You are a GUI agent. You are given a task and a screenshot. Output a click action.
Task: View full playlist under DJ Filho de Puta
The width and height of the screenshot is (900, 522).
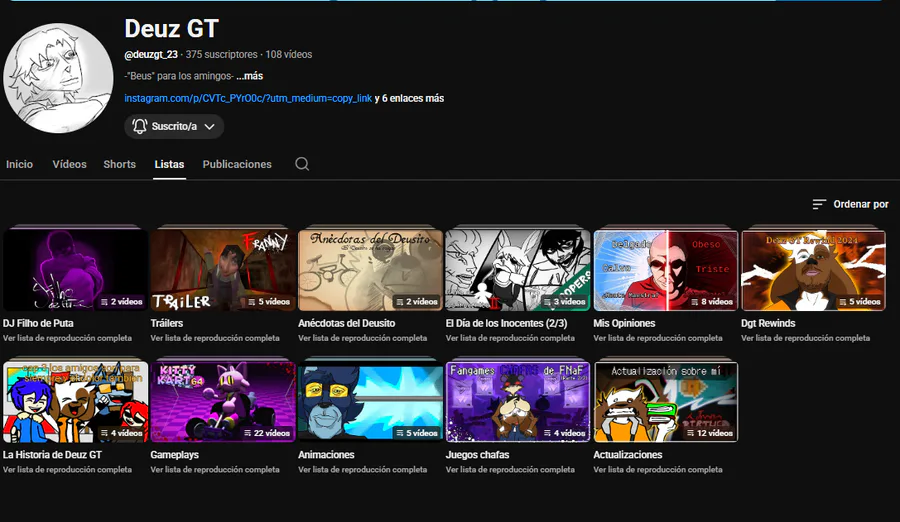[x=67, y=338]
